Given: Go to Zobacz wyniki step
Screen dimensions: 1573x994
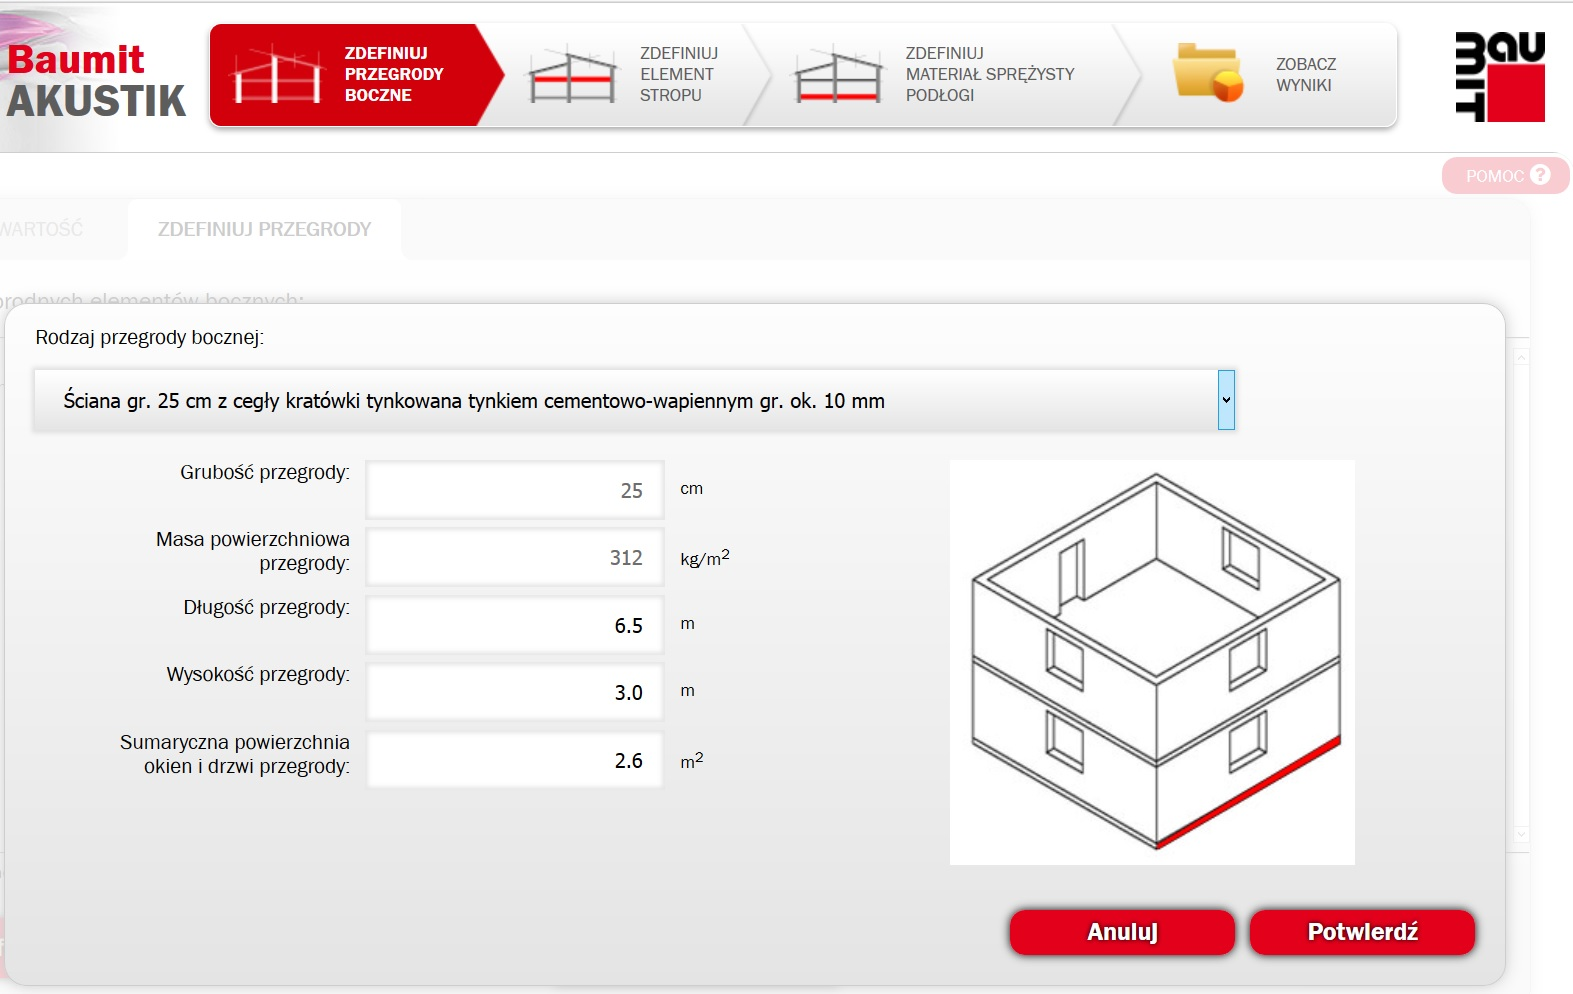Looking at the screenshot, I should point(1305,75).
